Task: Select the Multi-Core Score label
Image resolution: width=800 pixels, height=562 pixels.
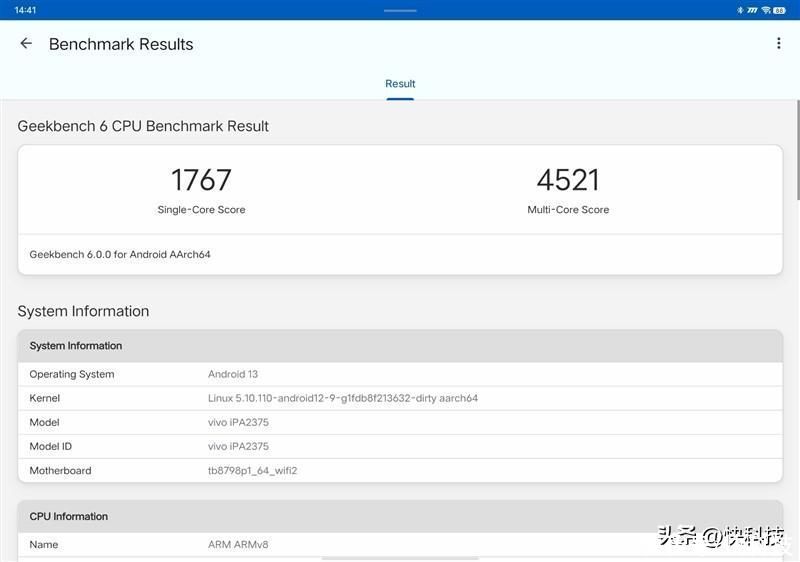Action: coord(568,210)
